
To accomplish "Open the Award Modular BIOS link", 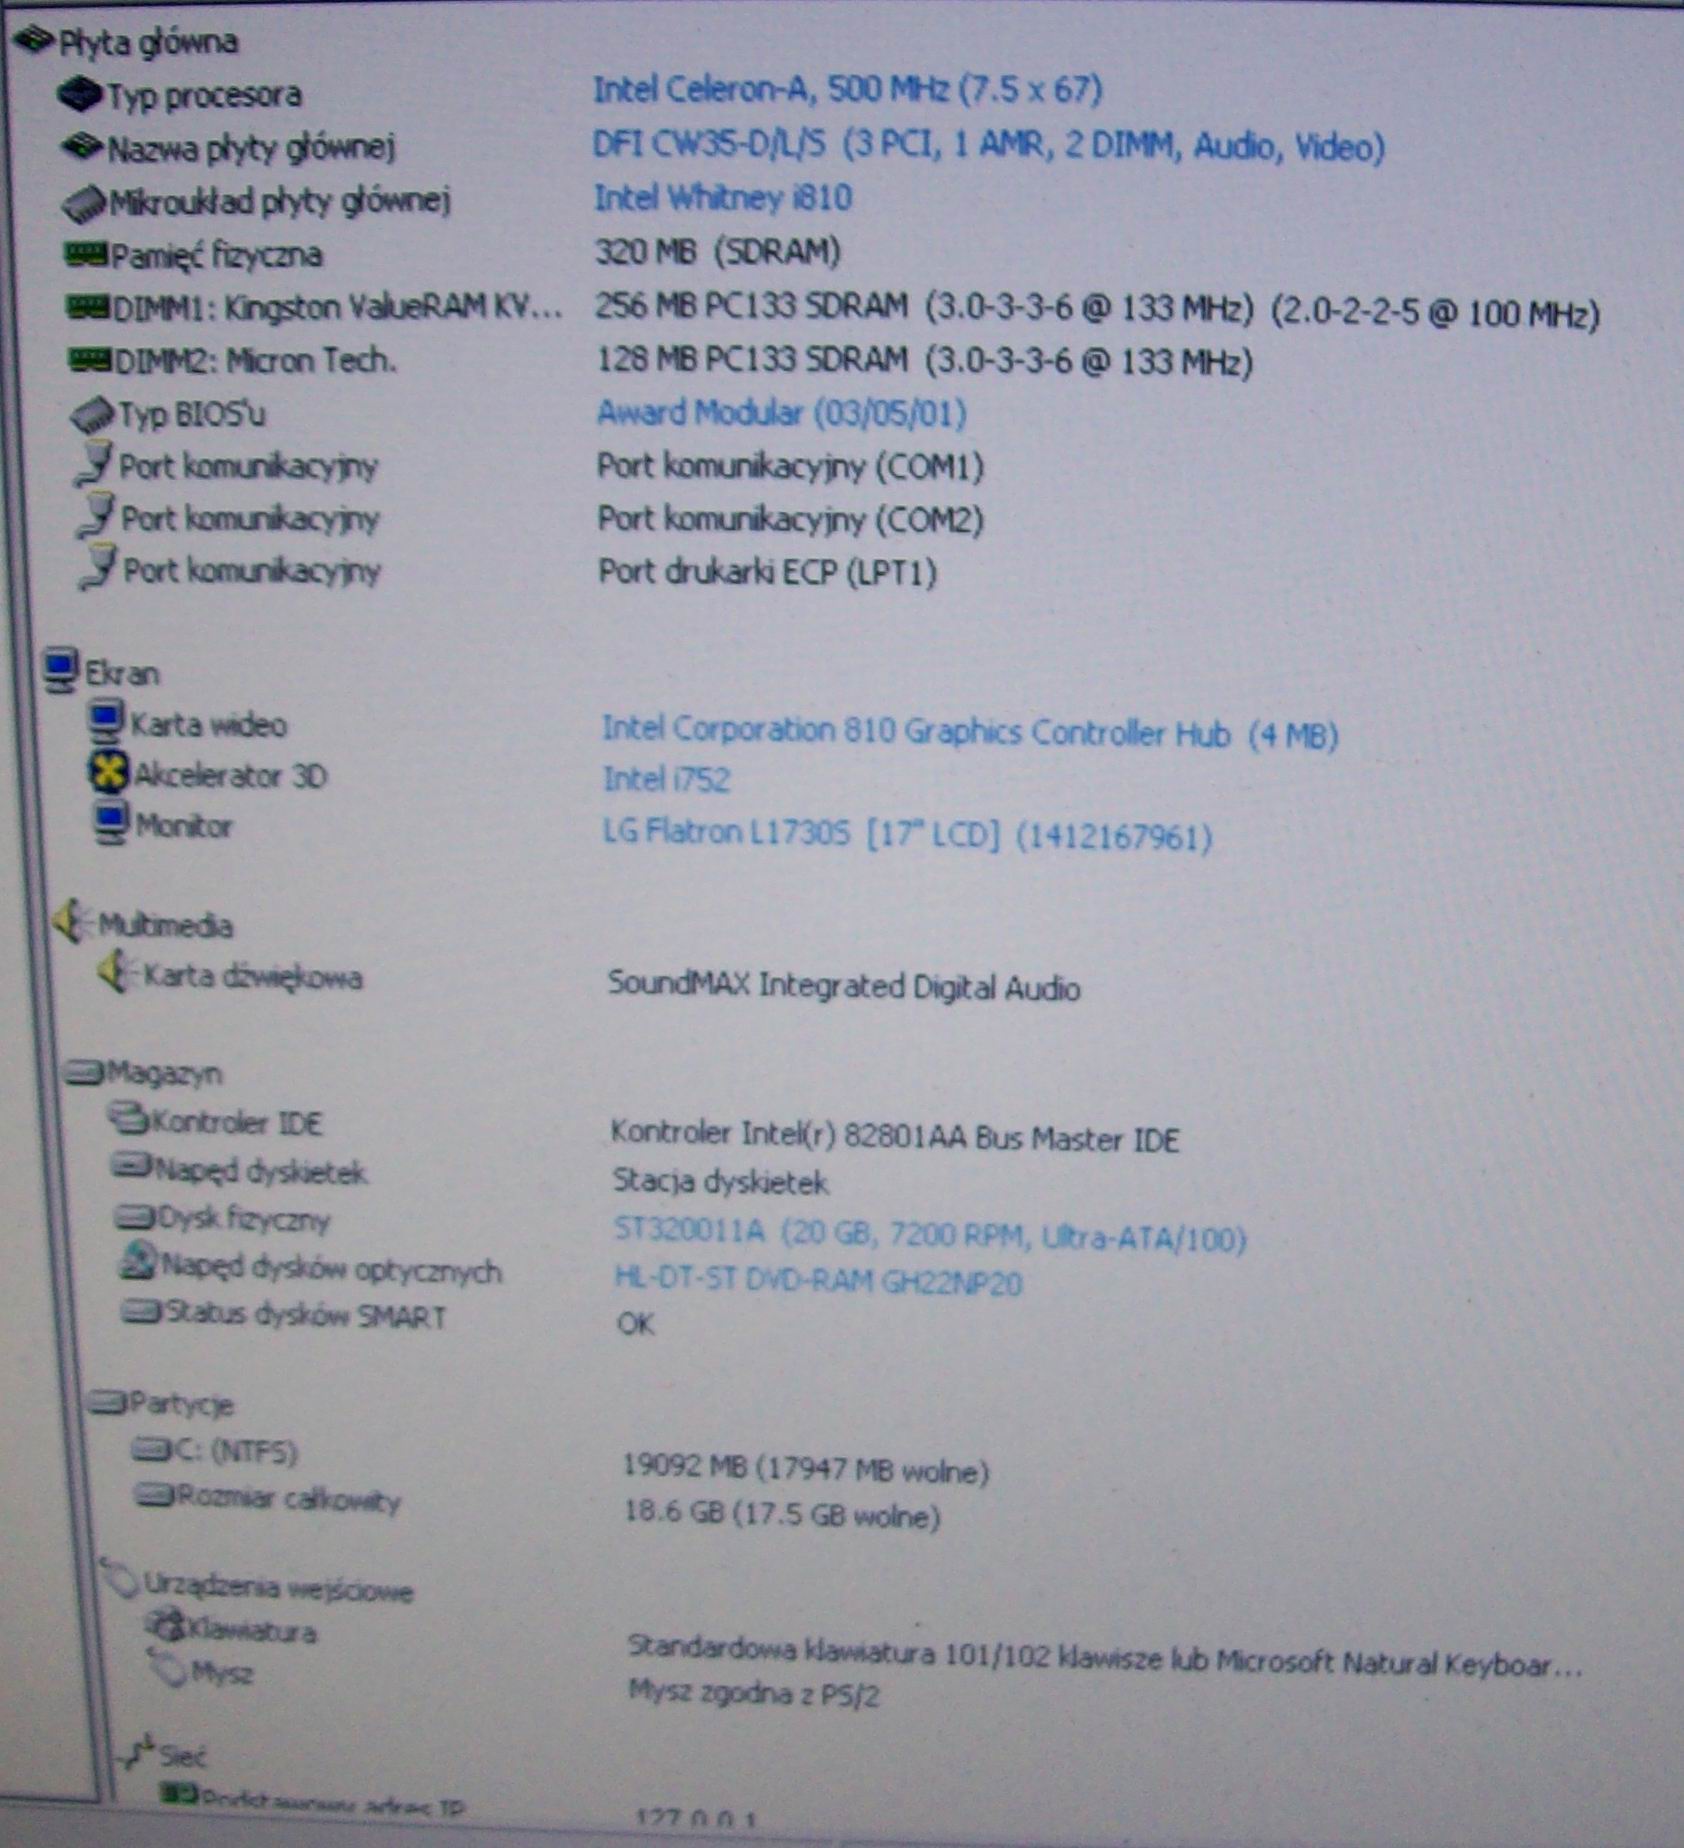I will [x=782, y=413].
